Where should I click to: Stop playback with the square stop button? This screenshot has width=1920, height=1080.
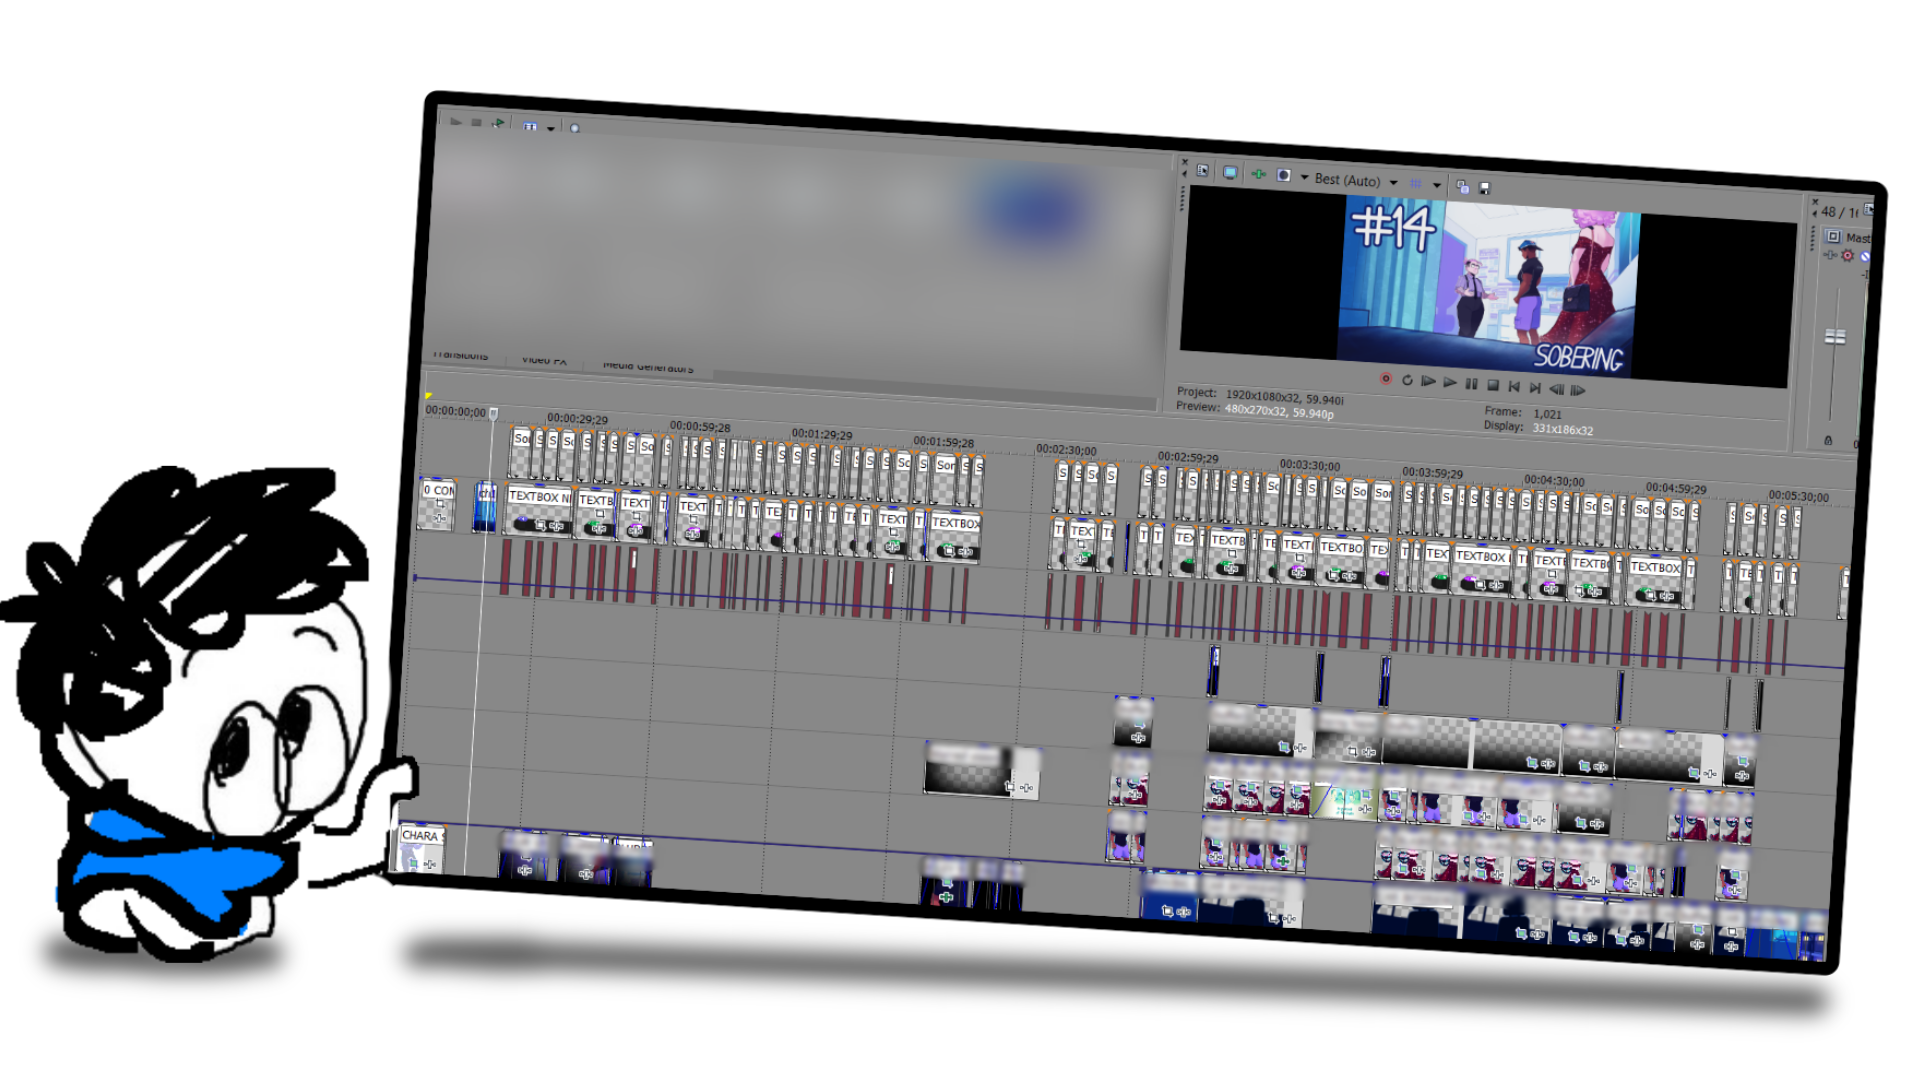1493,385
